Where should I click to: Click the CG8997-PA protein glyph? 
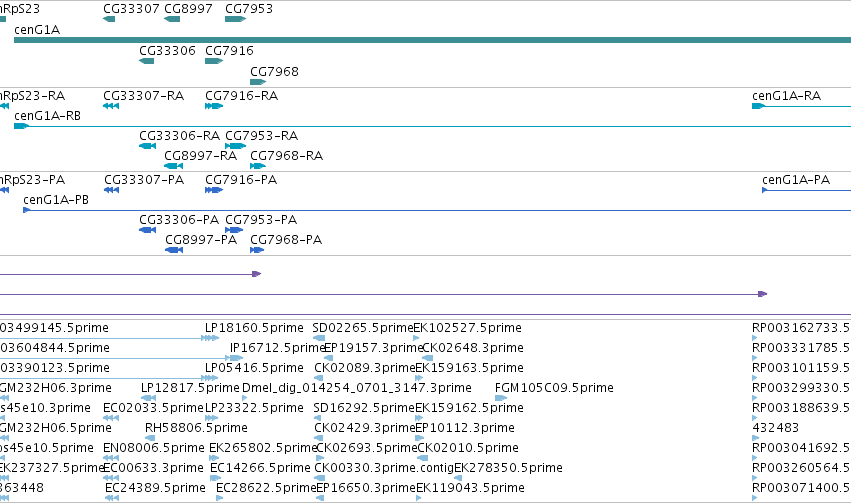click(x=174, y=250)
